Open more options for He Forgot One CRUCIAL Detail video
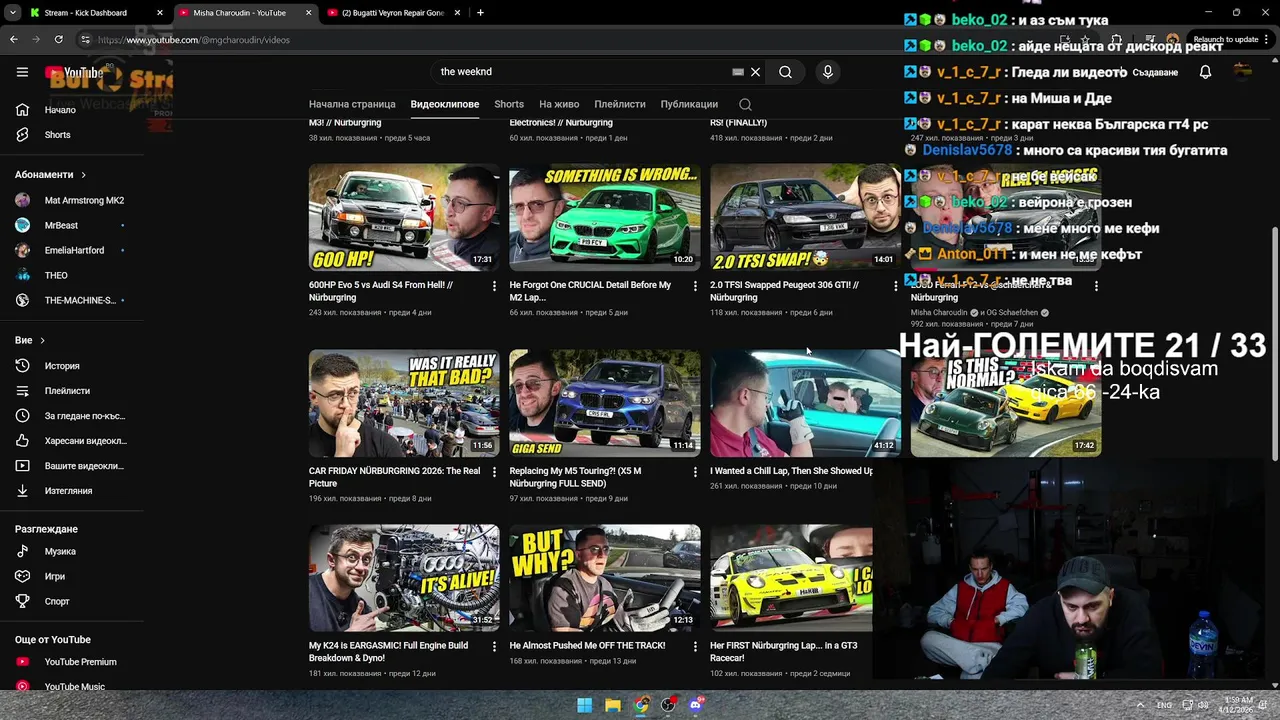Screen dimensions: 1280x720 pos(695,286)
